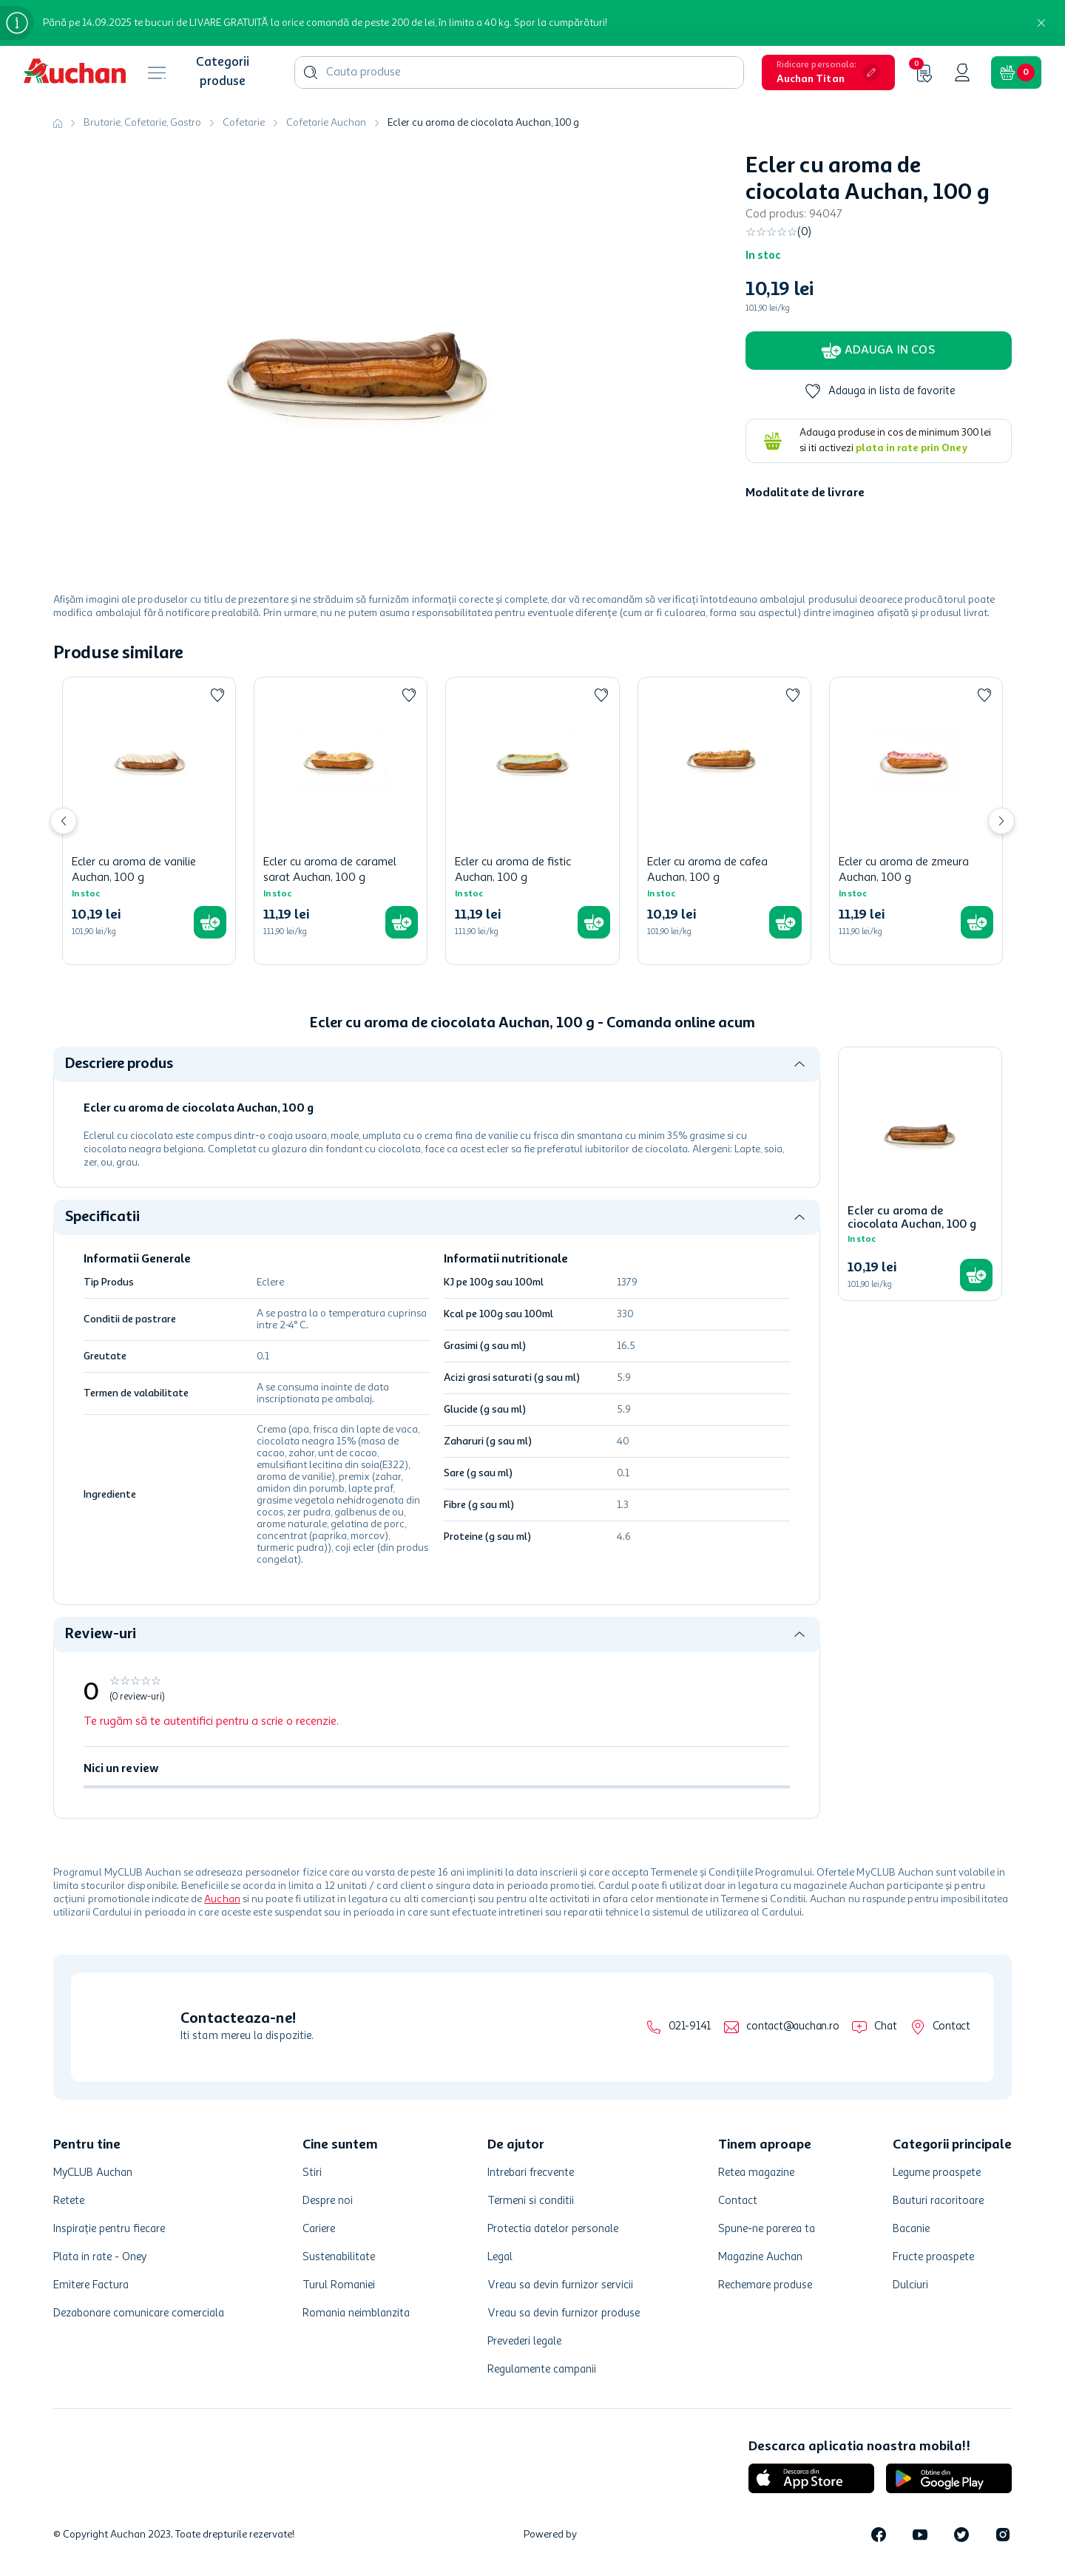Image resolution: width=1065 pixels, height=2576 pixels.
Task: Add Ecler cafea to cart
Action: 785,922
